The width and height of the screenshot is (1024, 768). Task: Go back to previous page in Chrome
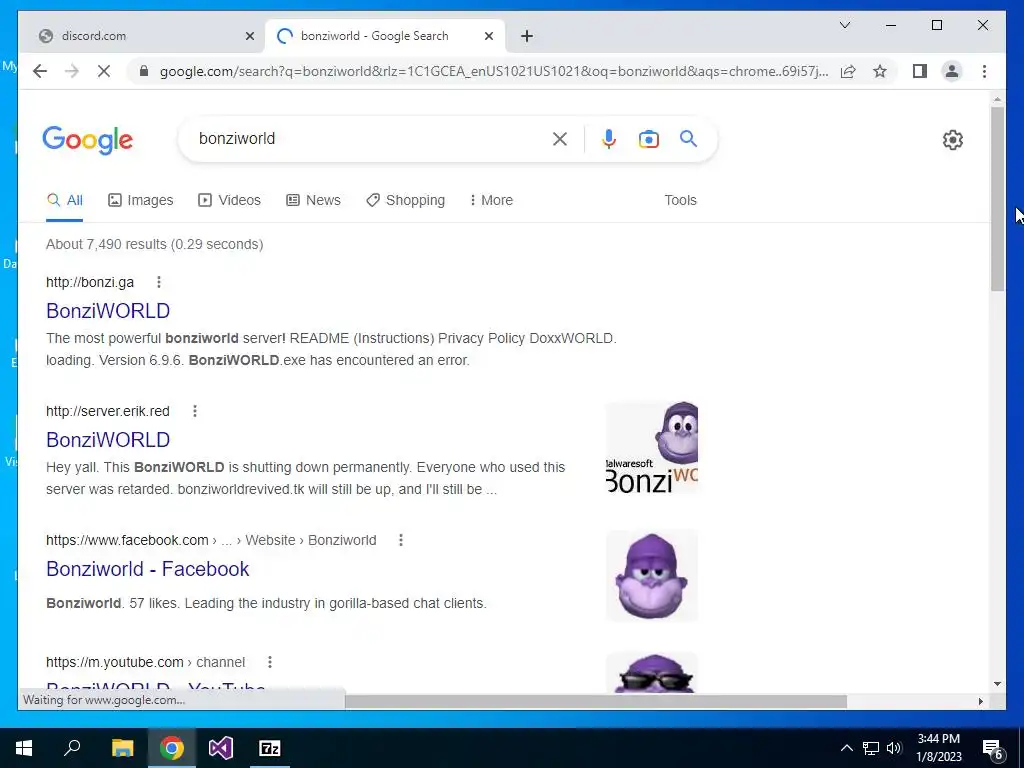point(40,71)
